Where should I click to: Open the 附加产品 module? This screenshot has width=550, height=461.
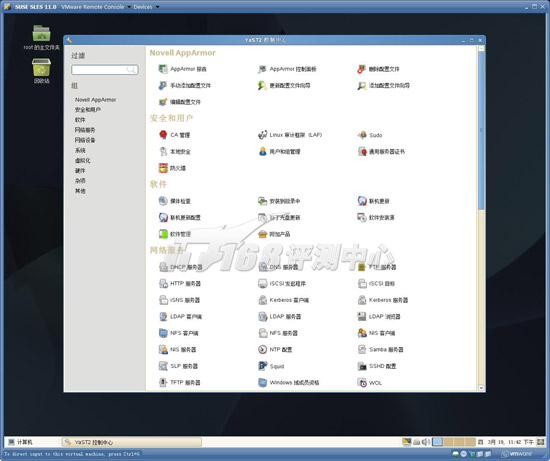[274, 234]
